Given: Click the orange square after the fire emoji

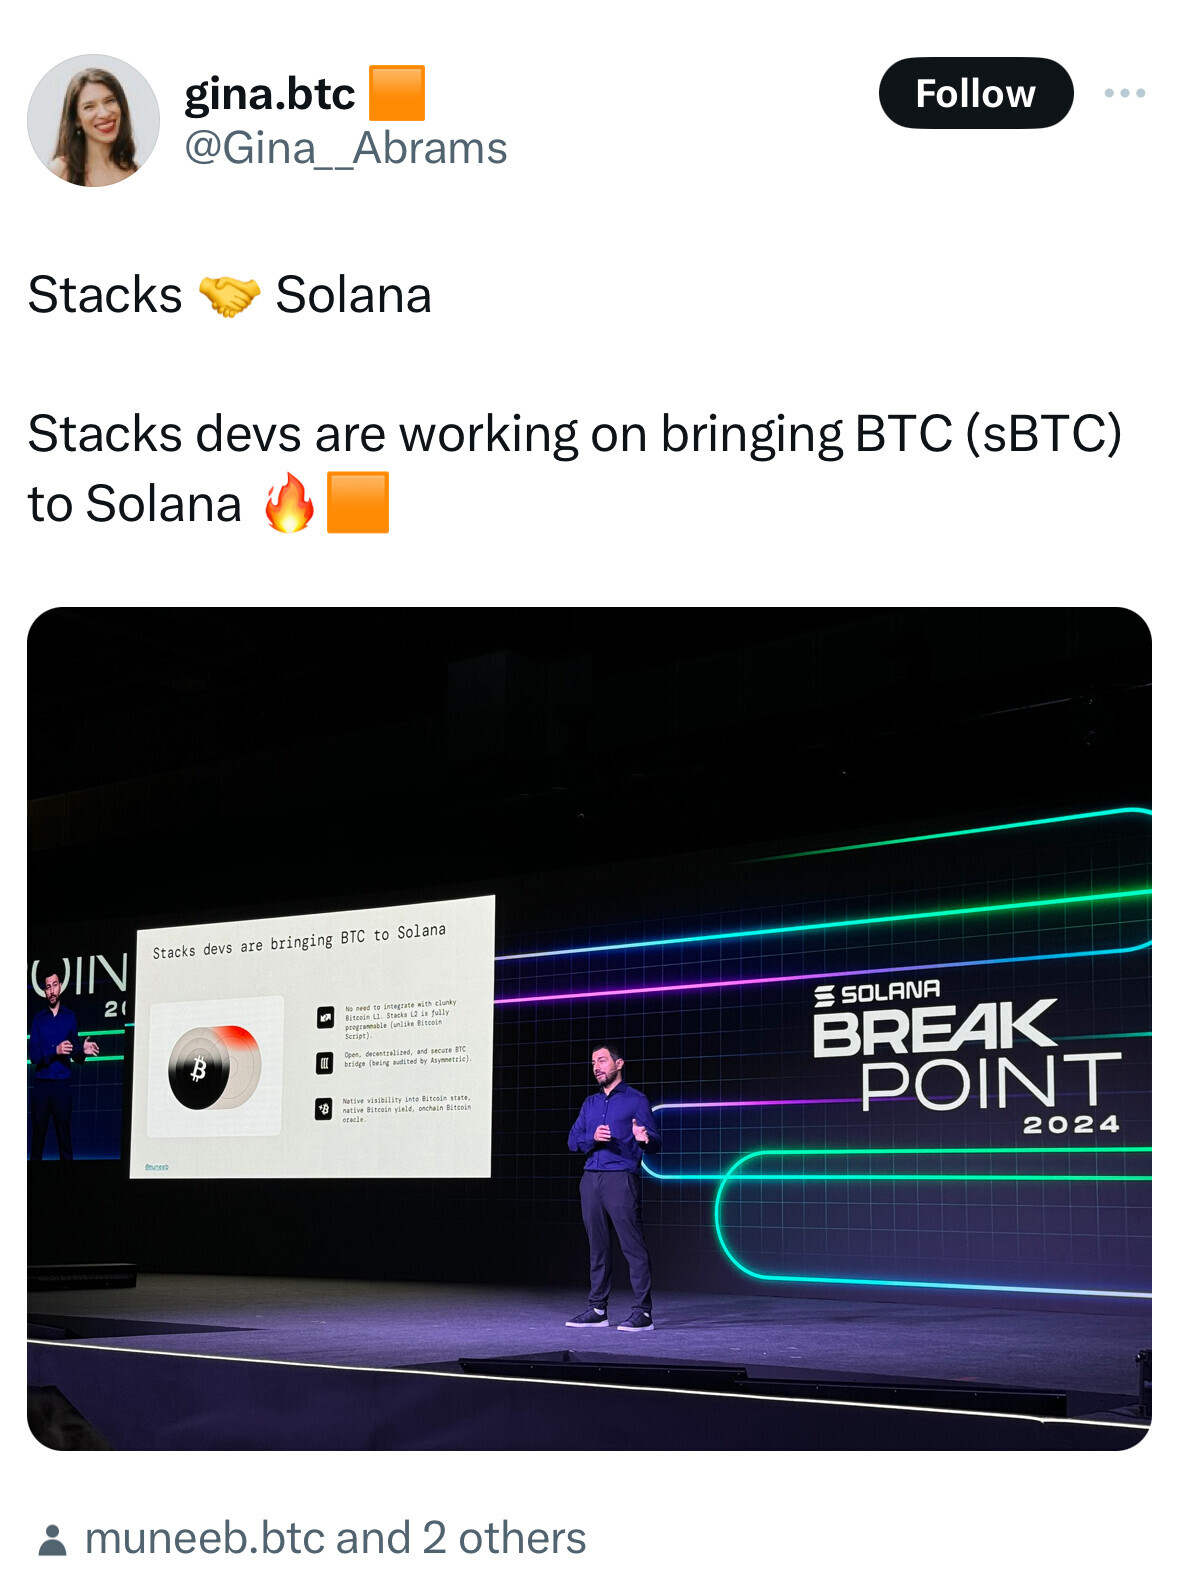Looking at the screenshot, I should point(358,502).
